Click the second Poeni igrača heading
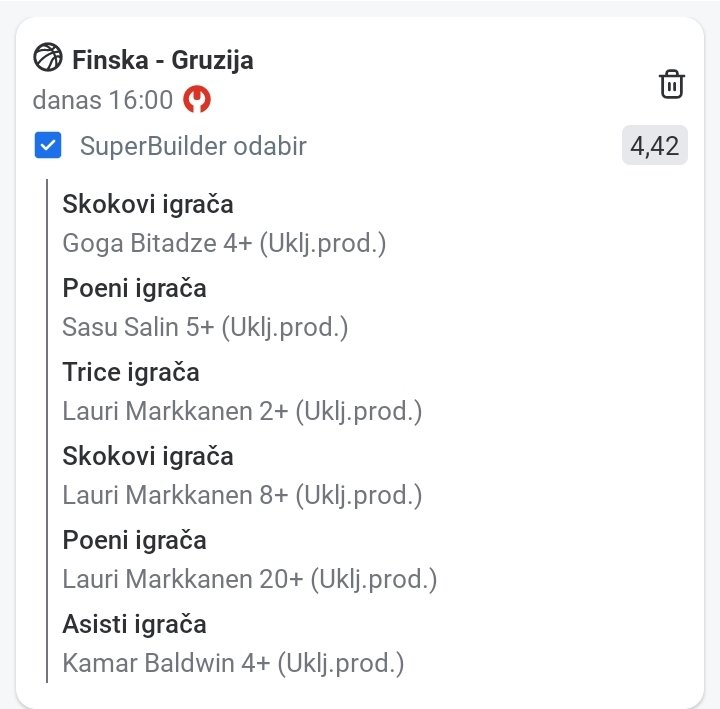The height and width of the screenshot is (709, 720). coord(134,541)
